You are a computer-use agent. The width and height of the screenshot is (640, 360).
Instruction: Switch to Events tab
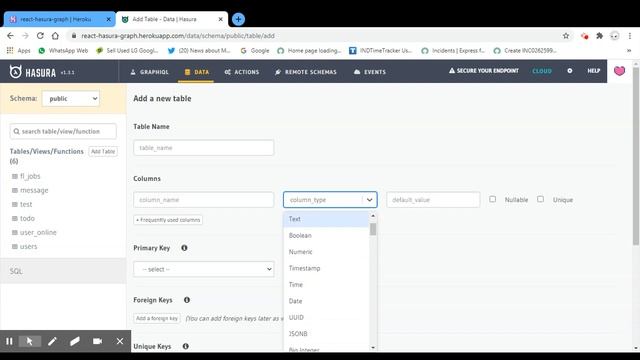click(369, 72)
